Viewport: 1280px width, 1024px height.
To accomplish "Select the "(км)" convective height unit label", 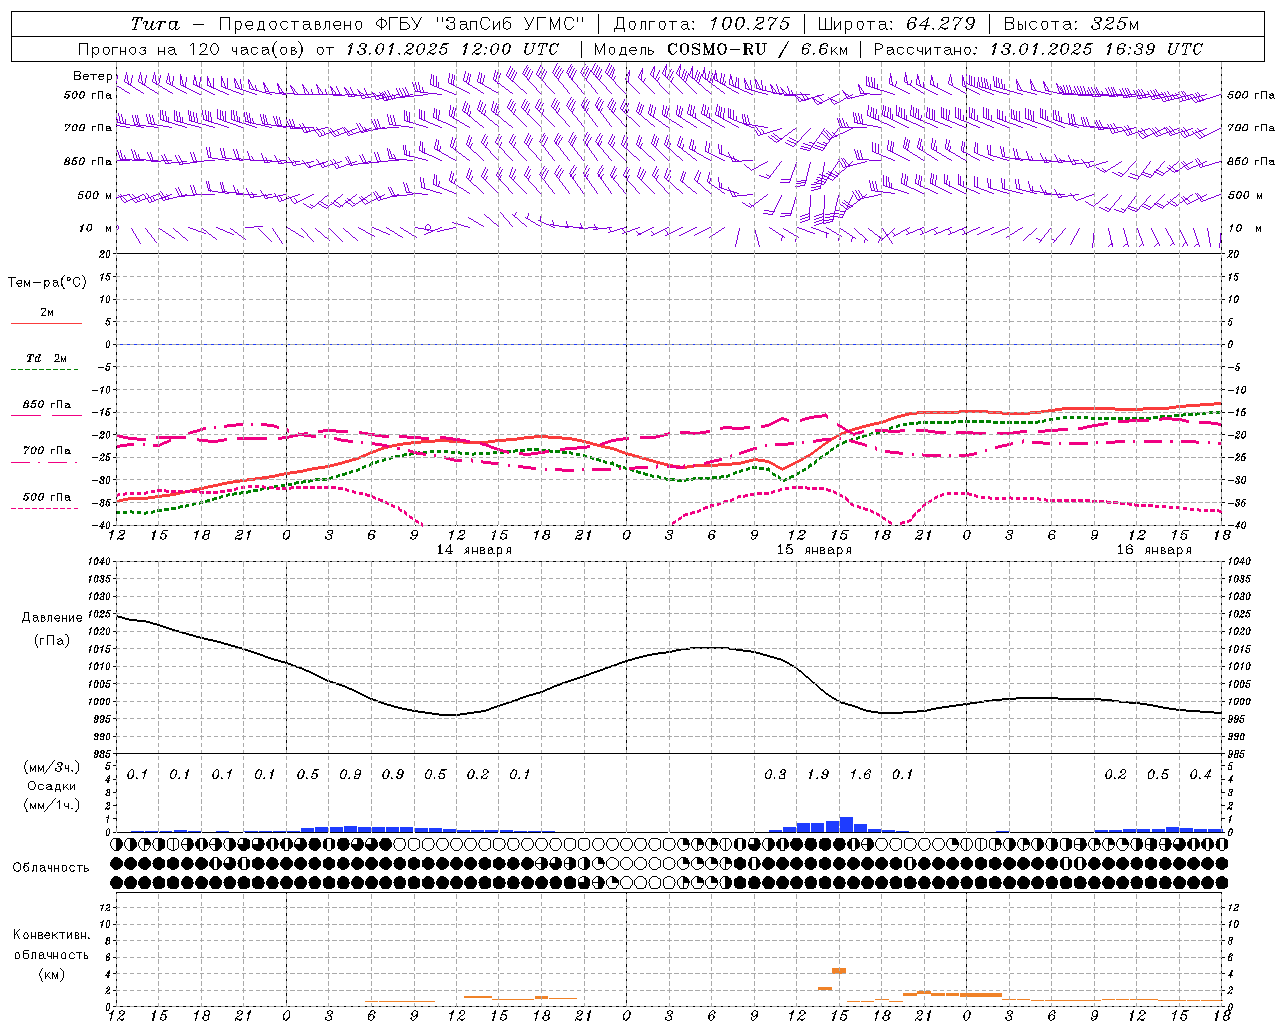I will (x=51, y=974).
